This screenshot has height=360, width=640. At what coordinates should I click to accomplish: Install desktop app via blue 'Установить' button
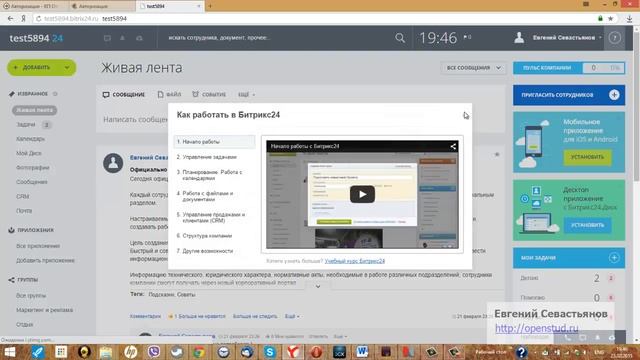coord(587,225)
